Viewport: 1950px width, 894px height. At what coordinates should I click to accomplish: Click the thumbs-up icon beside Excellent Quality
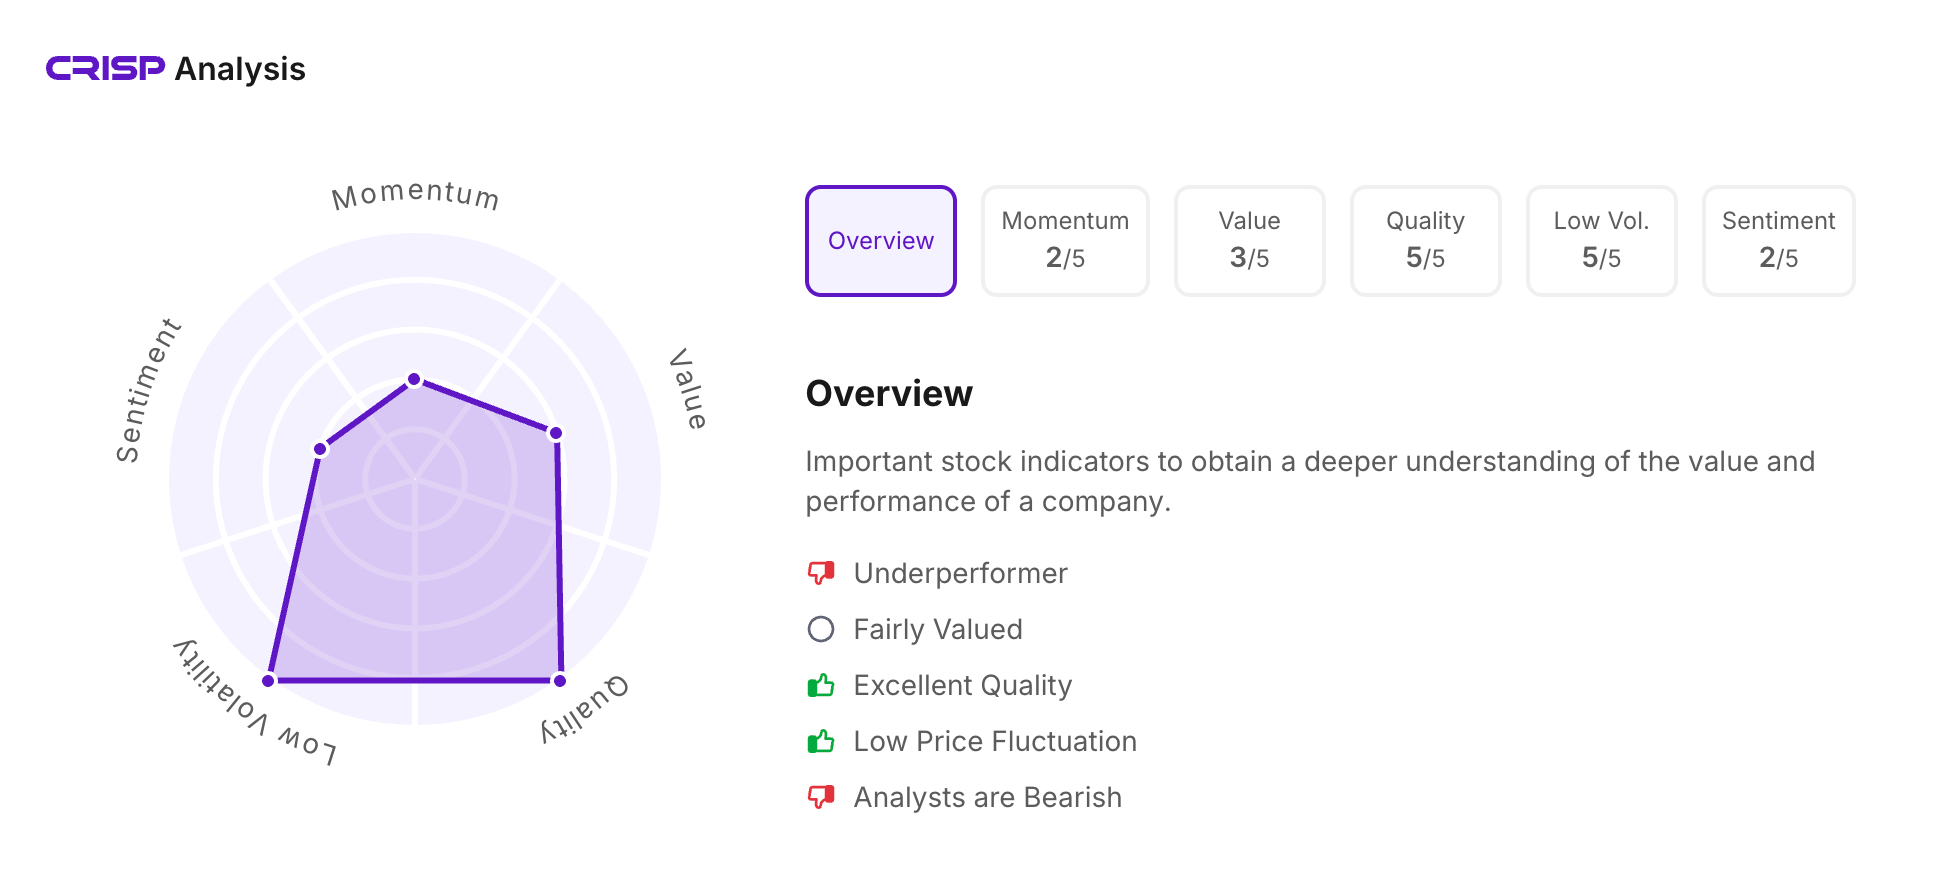pyautogui.click(x=821, y=685)
